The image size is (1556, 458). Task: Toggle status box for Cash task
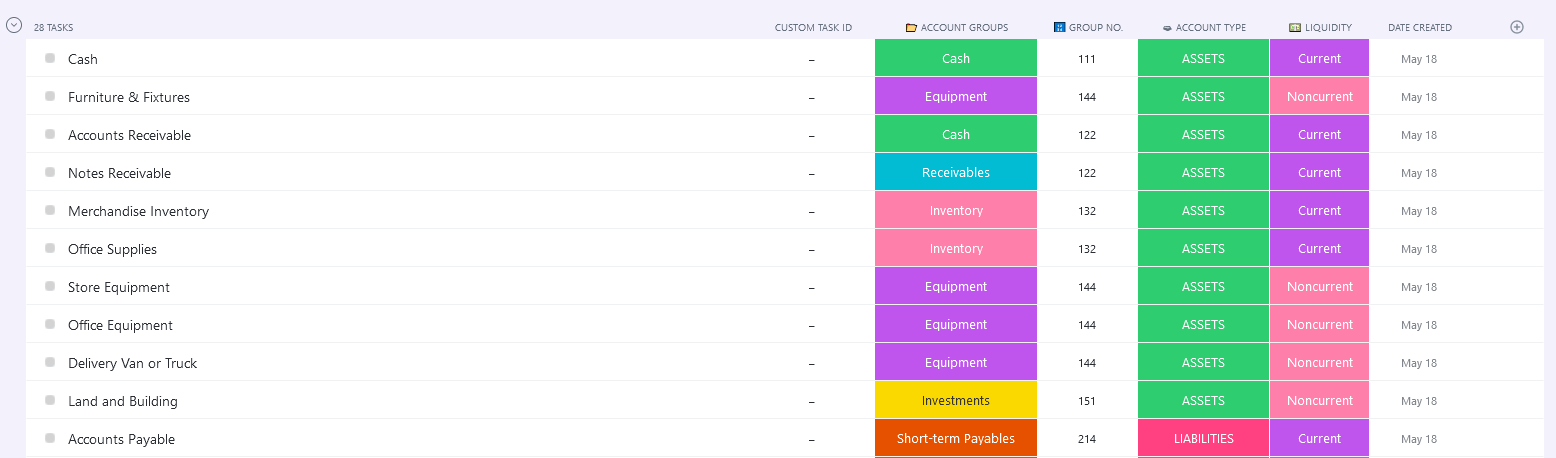pos(50,58)
